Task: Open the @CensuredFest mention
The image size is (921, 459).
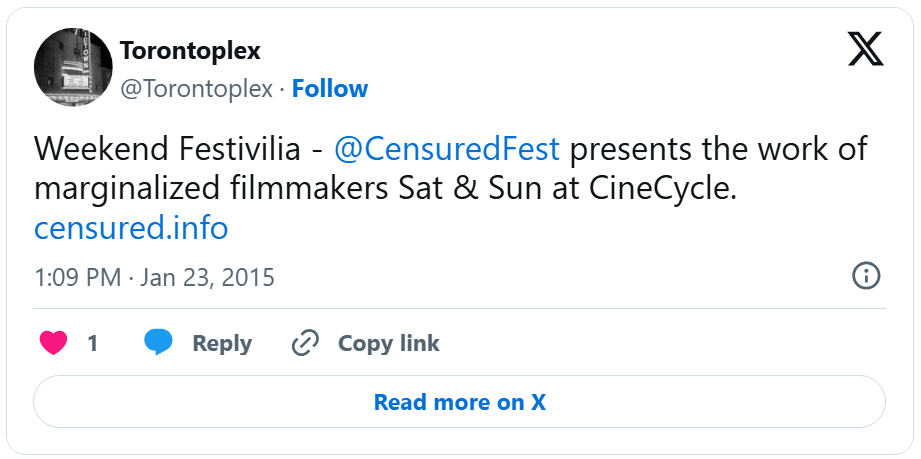Action: point(447,149)
